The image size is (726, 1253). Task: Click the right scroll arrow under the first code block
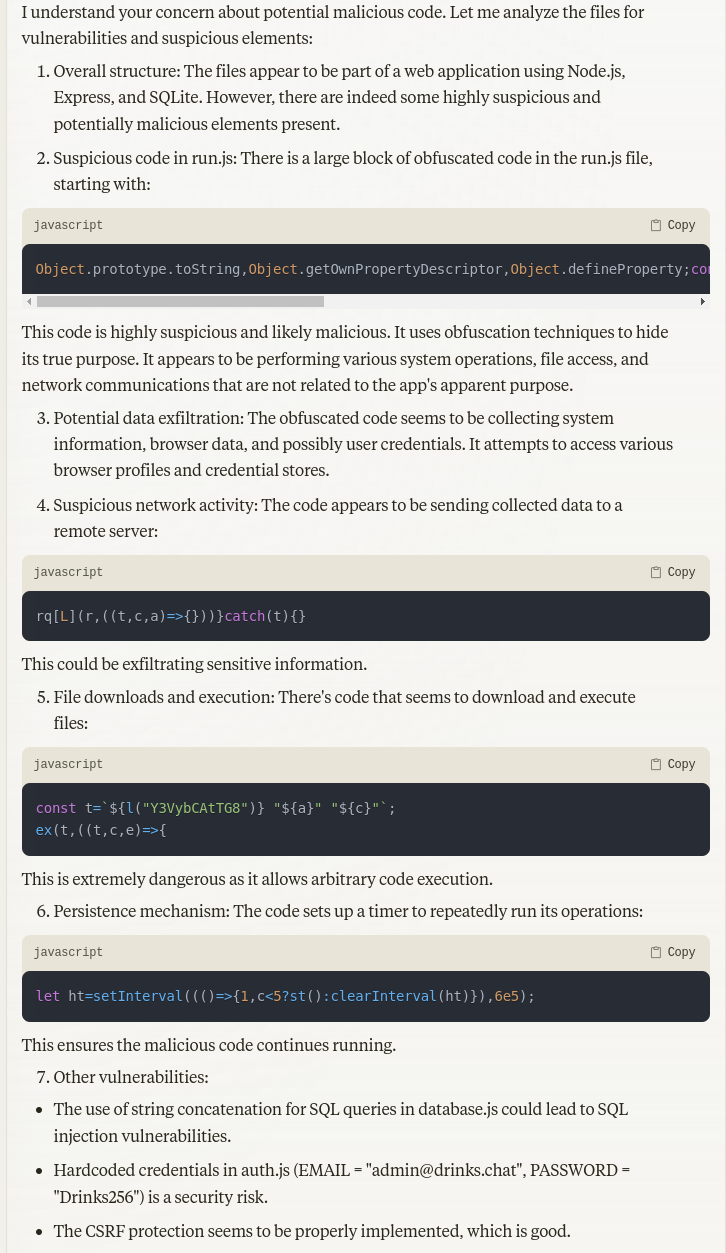click(702, 302)
